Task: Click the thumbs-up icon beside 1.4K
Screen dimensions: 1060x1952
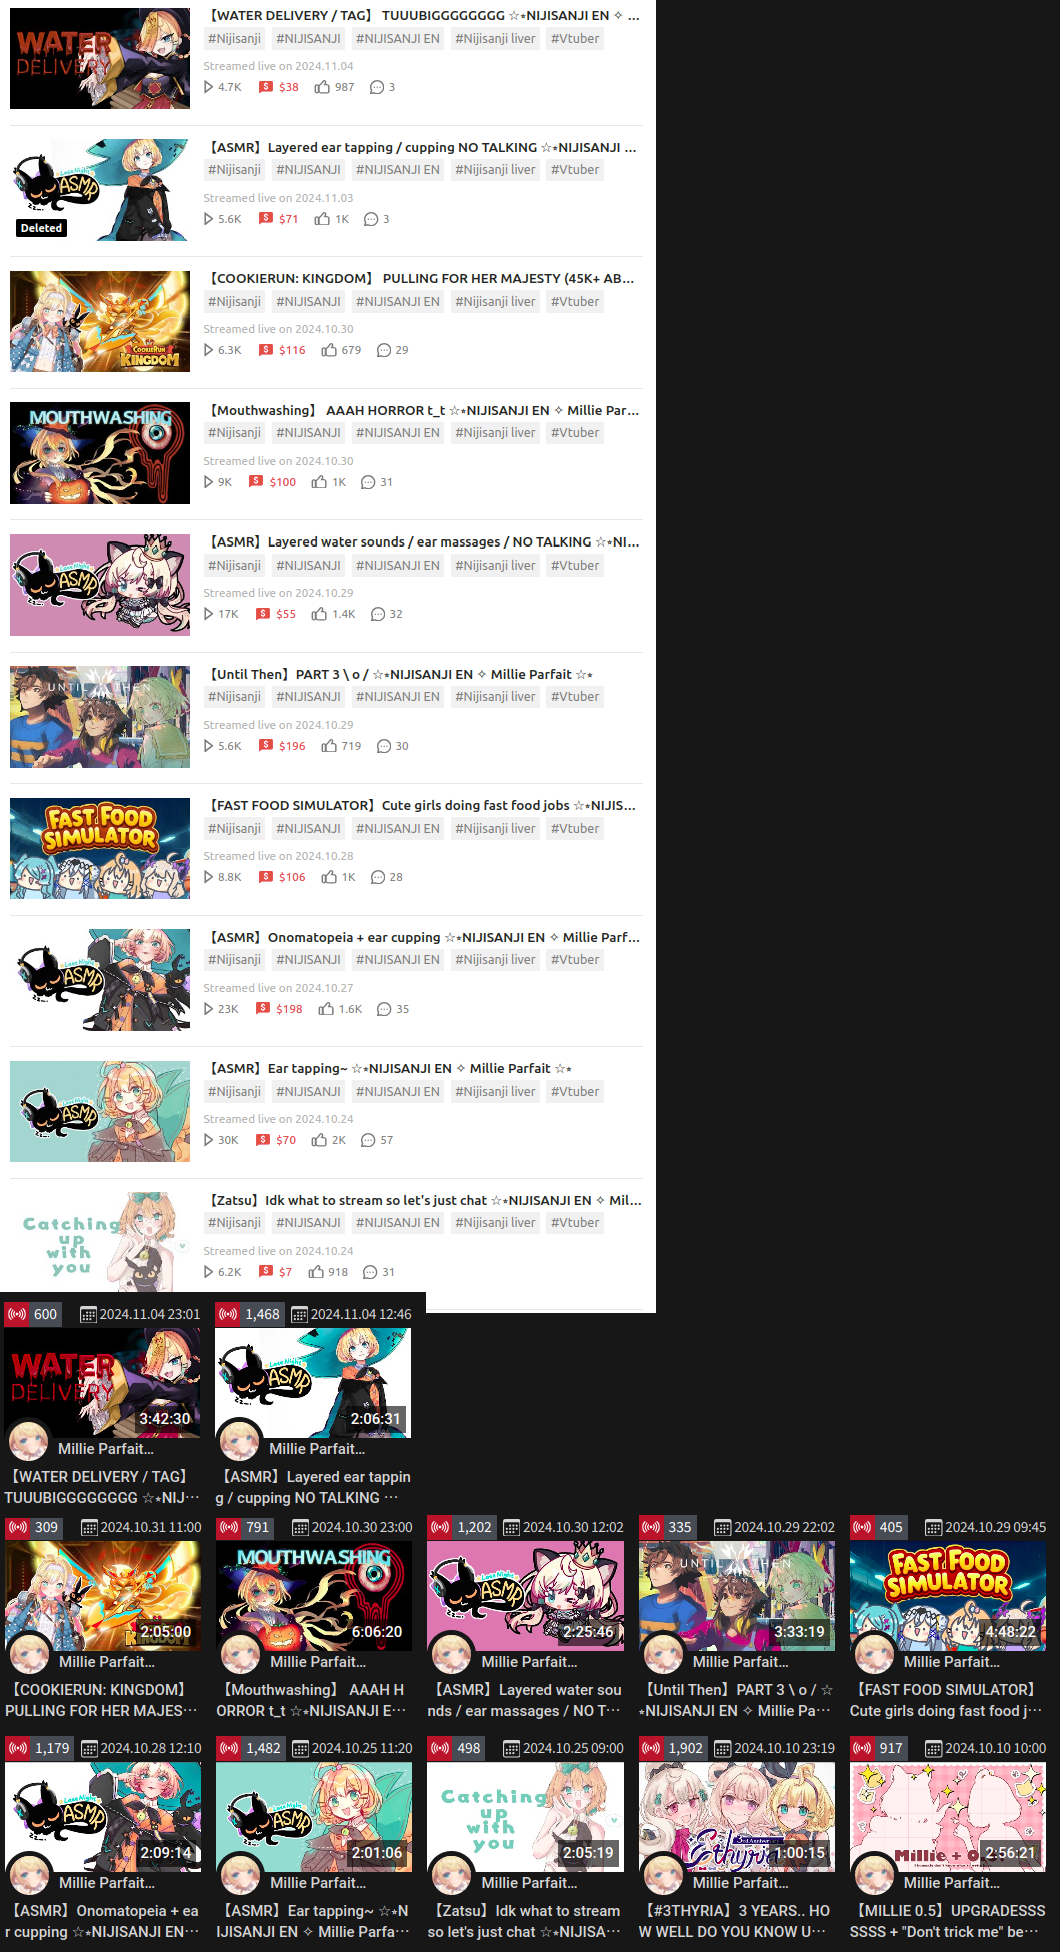Action: (x=319, y=614)
